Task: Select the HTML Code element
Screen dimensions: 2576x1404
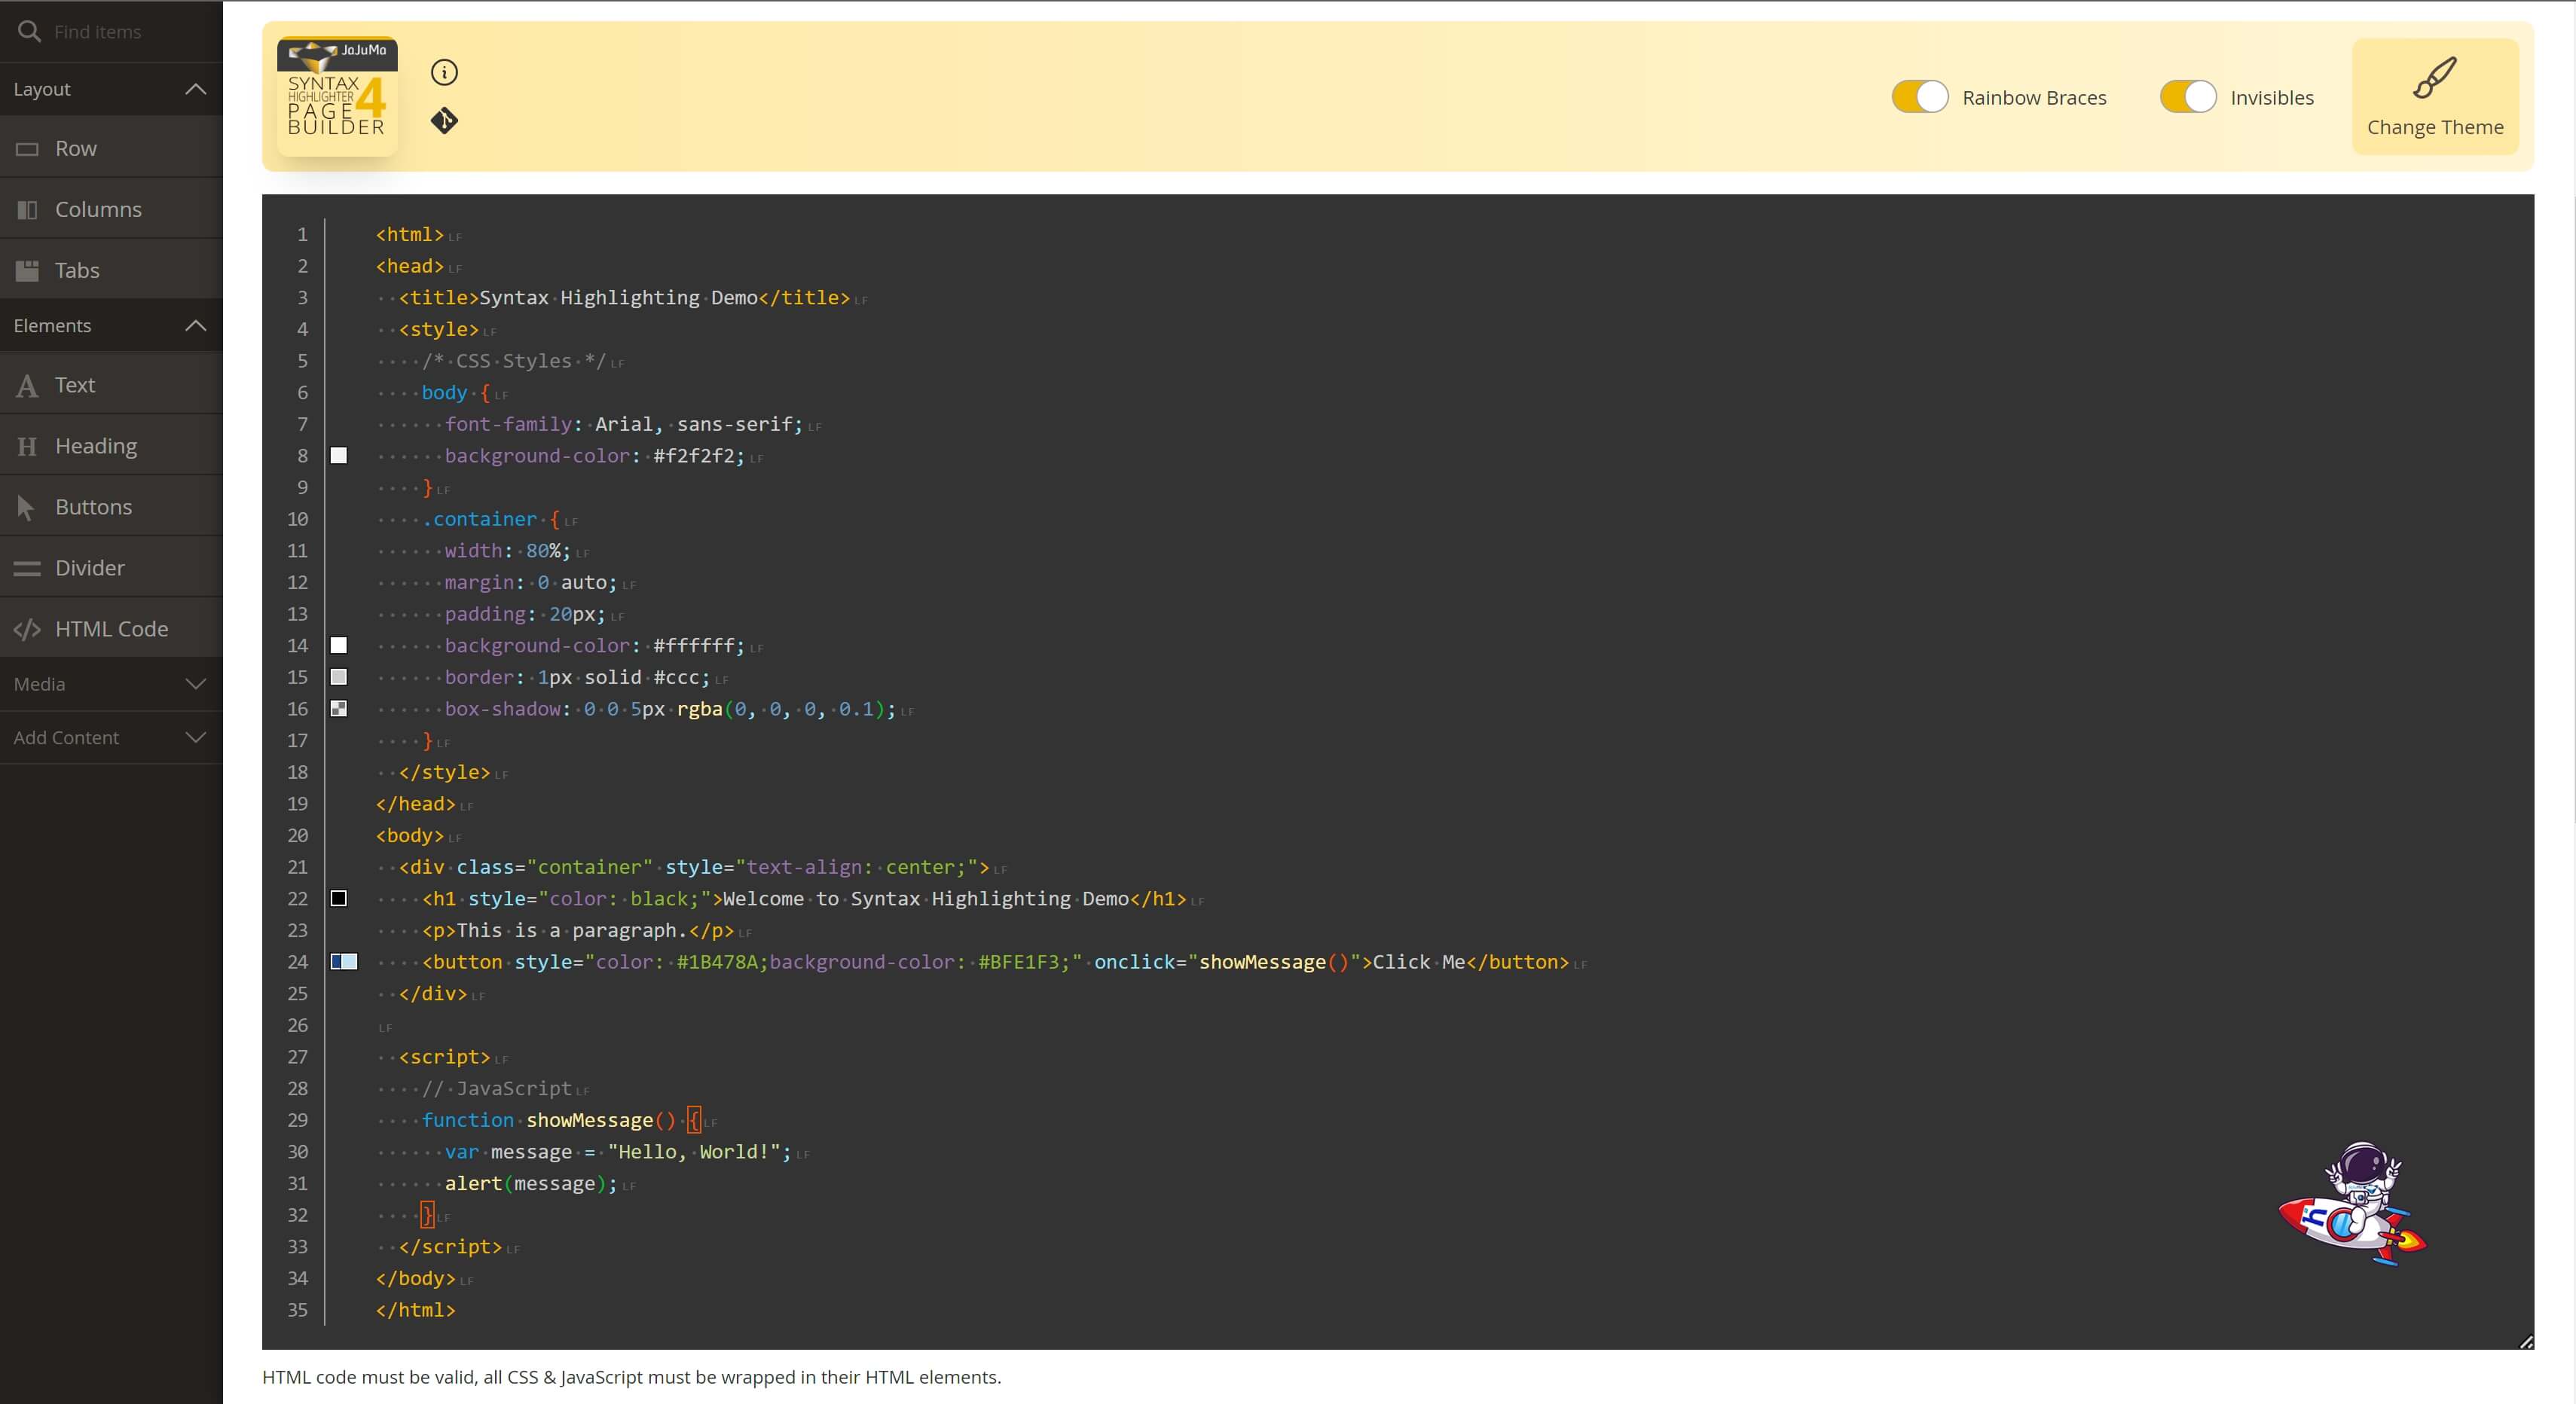Action: 111,629
